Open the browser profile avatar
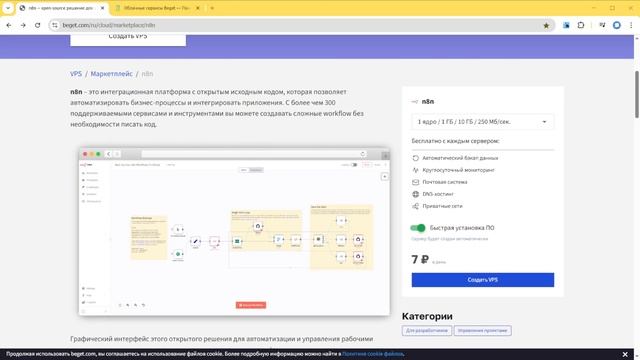 (617, 25)
